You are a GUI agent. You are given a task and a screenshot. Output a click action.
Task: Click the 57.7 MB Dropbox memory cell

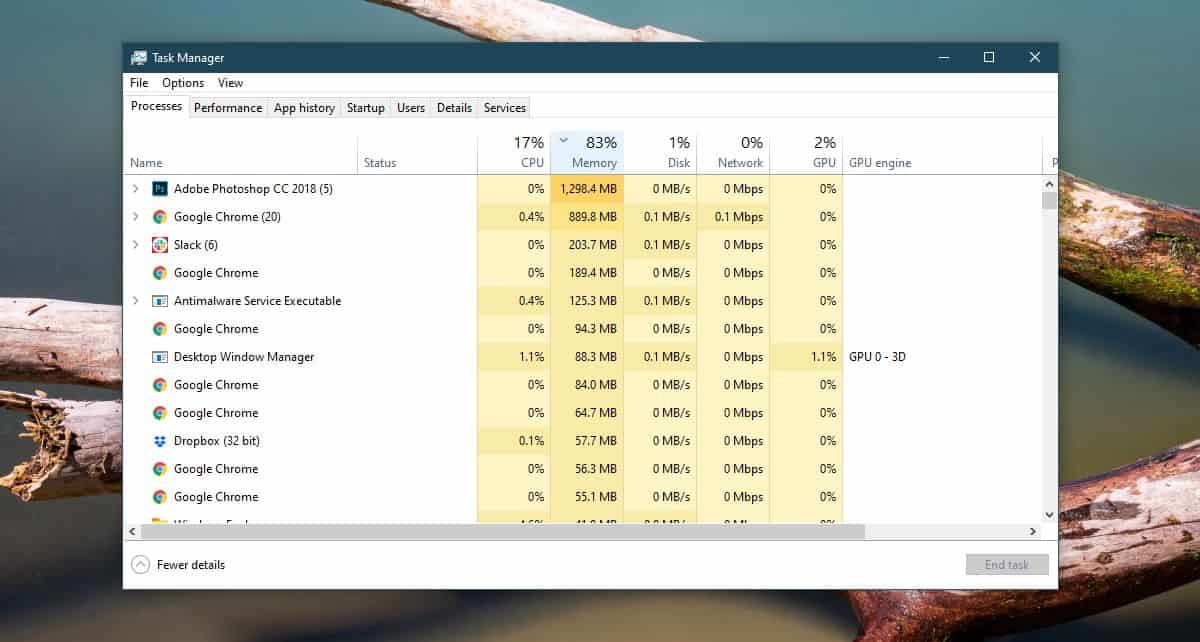click(587, 440)
